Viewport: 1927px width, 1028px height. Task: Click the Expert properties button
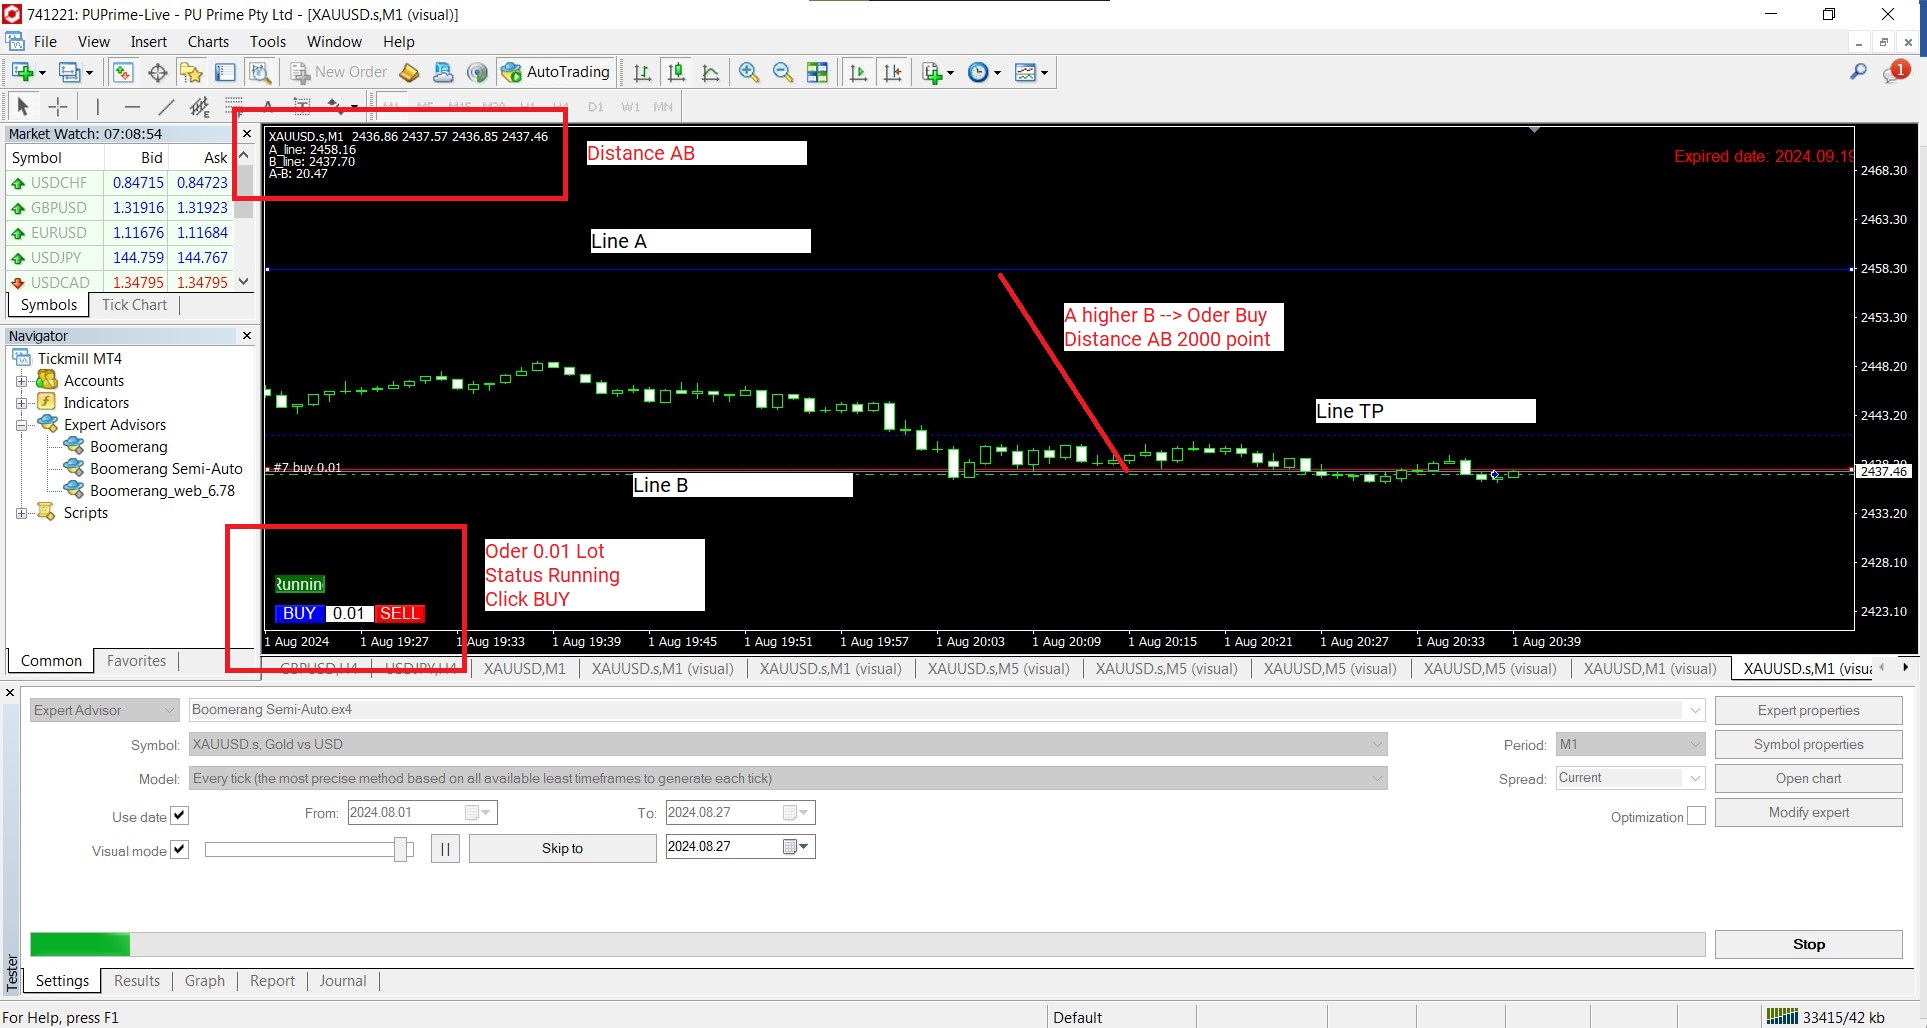[1808, 710]
